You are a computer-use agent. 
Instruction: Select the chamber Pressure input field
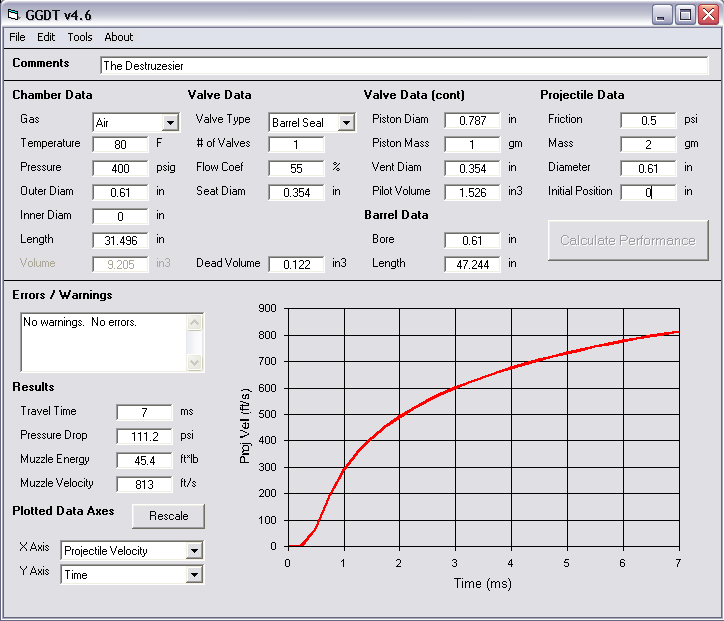pos(120,168)
